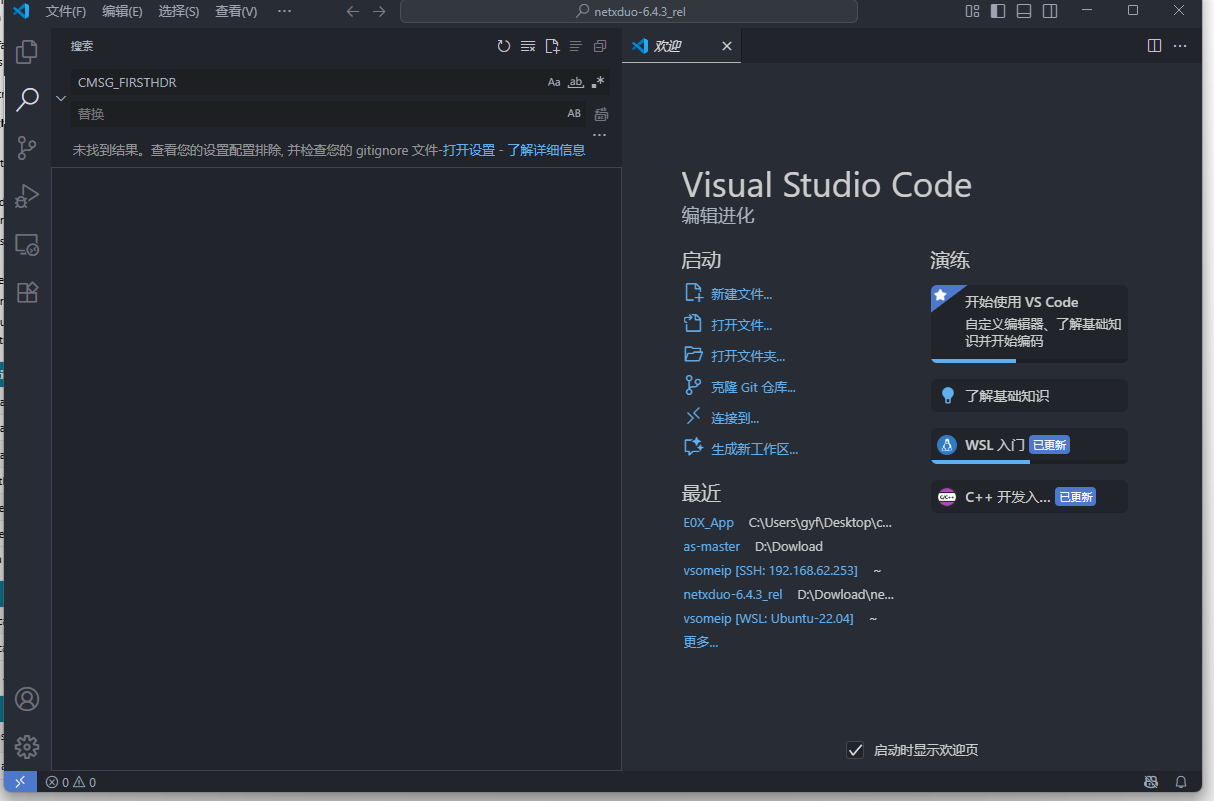Screen dimensions: 1214x801
Task: Open the Run and Debug view
Action: pos(27,196)
